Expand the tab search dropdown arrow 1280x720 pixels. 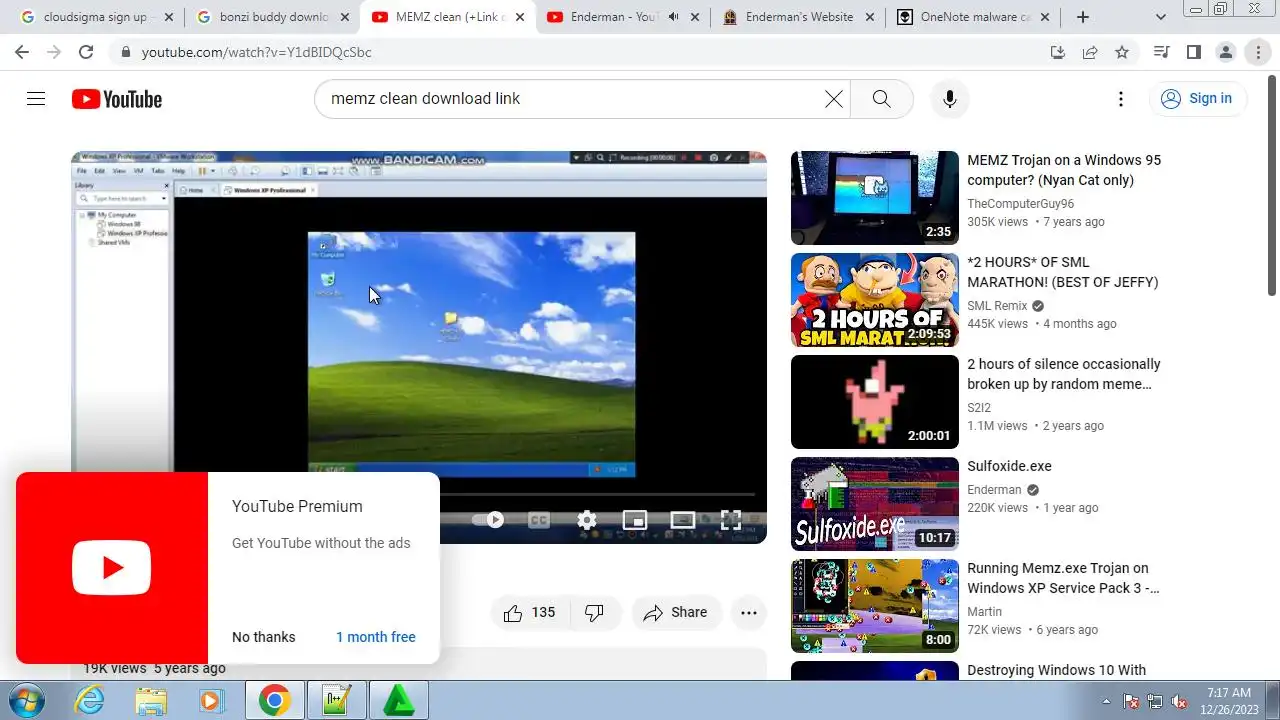[x=1161, y=17]
